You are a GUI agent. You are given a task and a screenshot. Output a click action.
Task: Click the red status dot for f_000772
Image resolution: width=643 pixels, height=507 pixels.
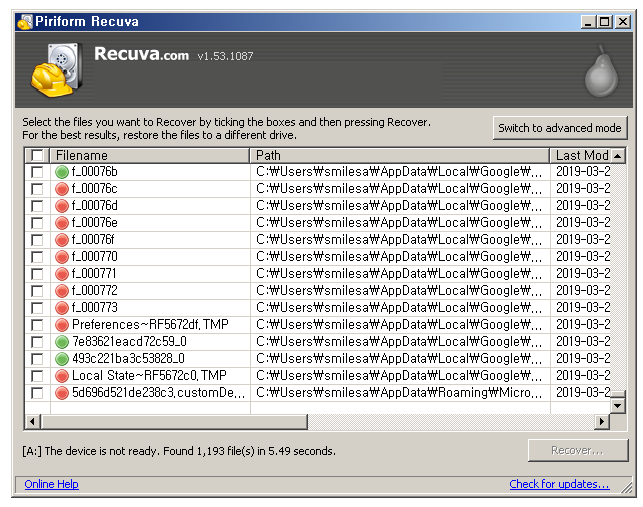pyautogui.click(x=62, y=291)
